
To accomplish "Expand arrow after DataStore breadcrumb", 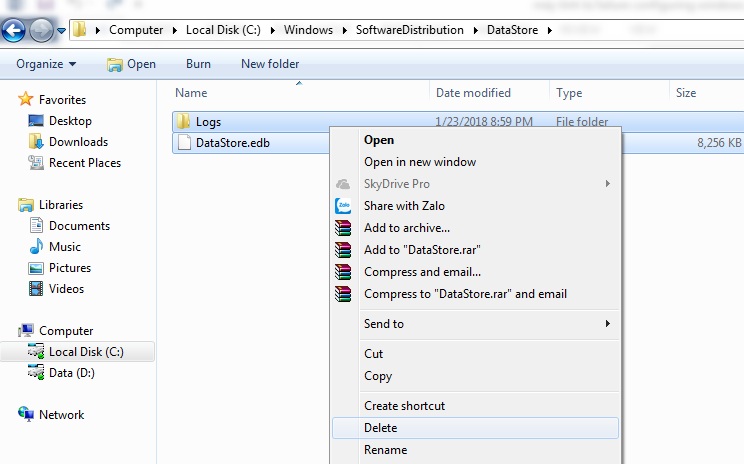I will pyautogui.click(x=549, y=30).
